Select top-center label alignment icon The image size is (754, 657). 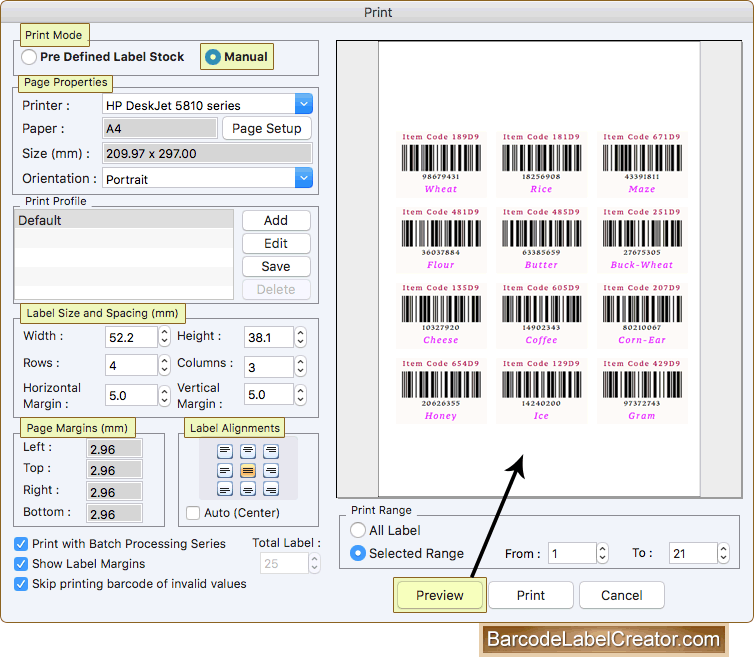pos(248,451)
